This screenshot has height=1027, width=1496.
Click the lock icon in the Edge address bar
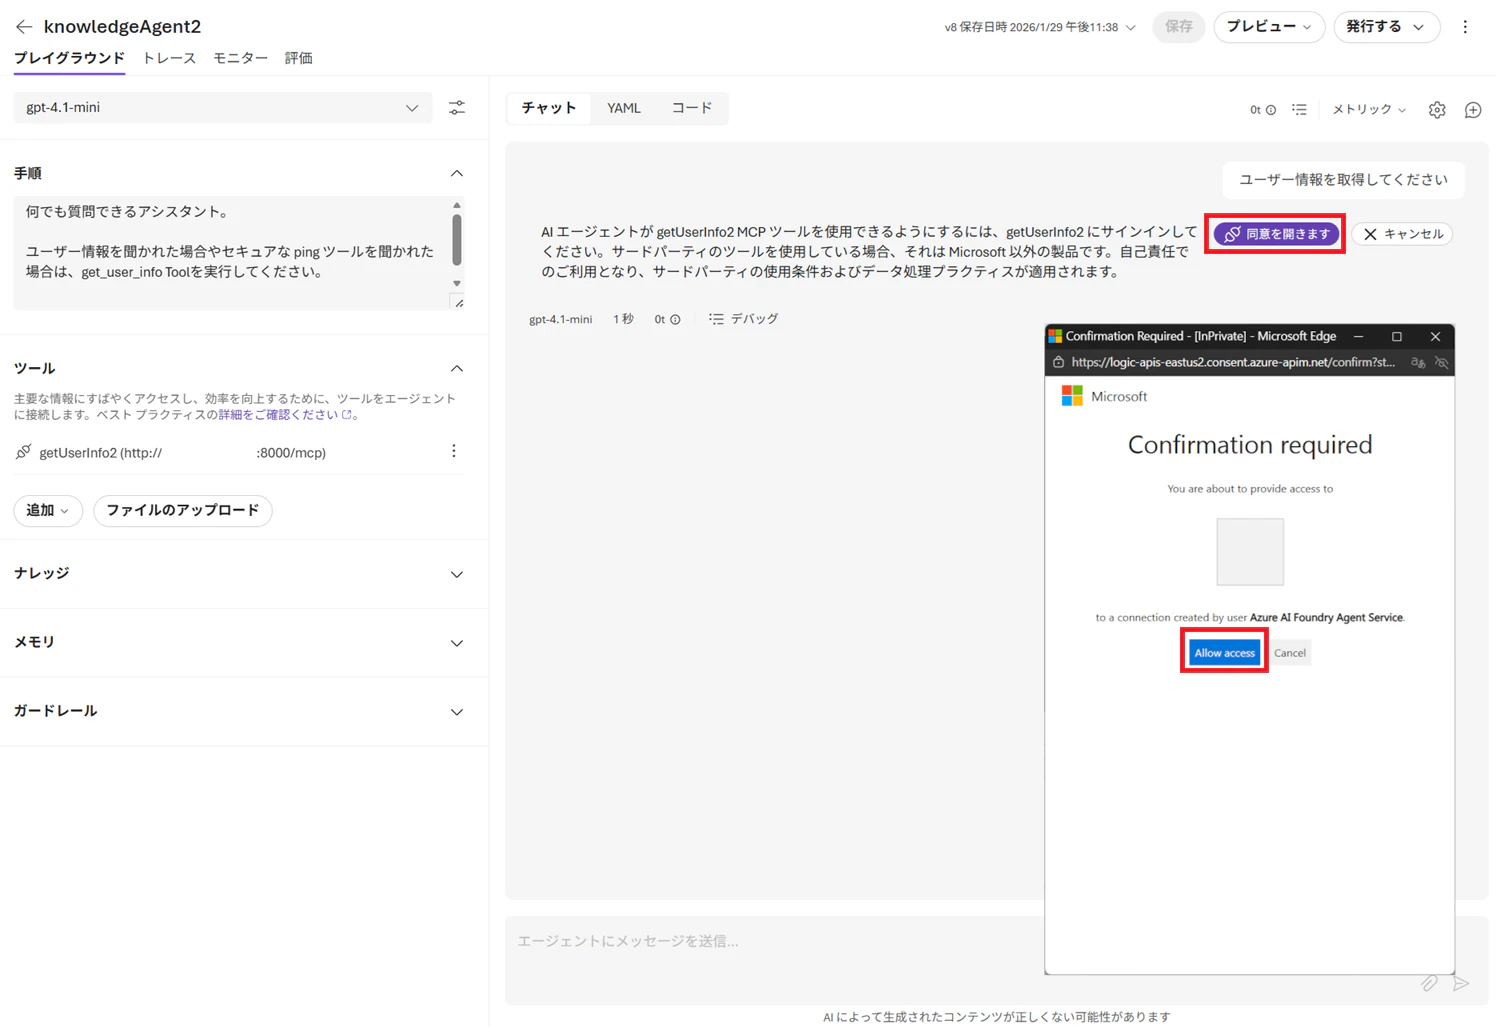point(1058,363)
